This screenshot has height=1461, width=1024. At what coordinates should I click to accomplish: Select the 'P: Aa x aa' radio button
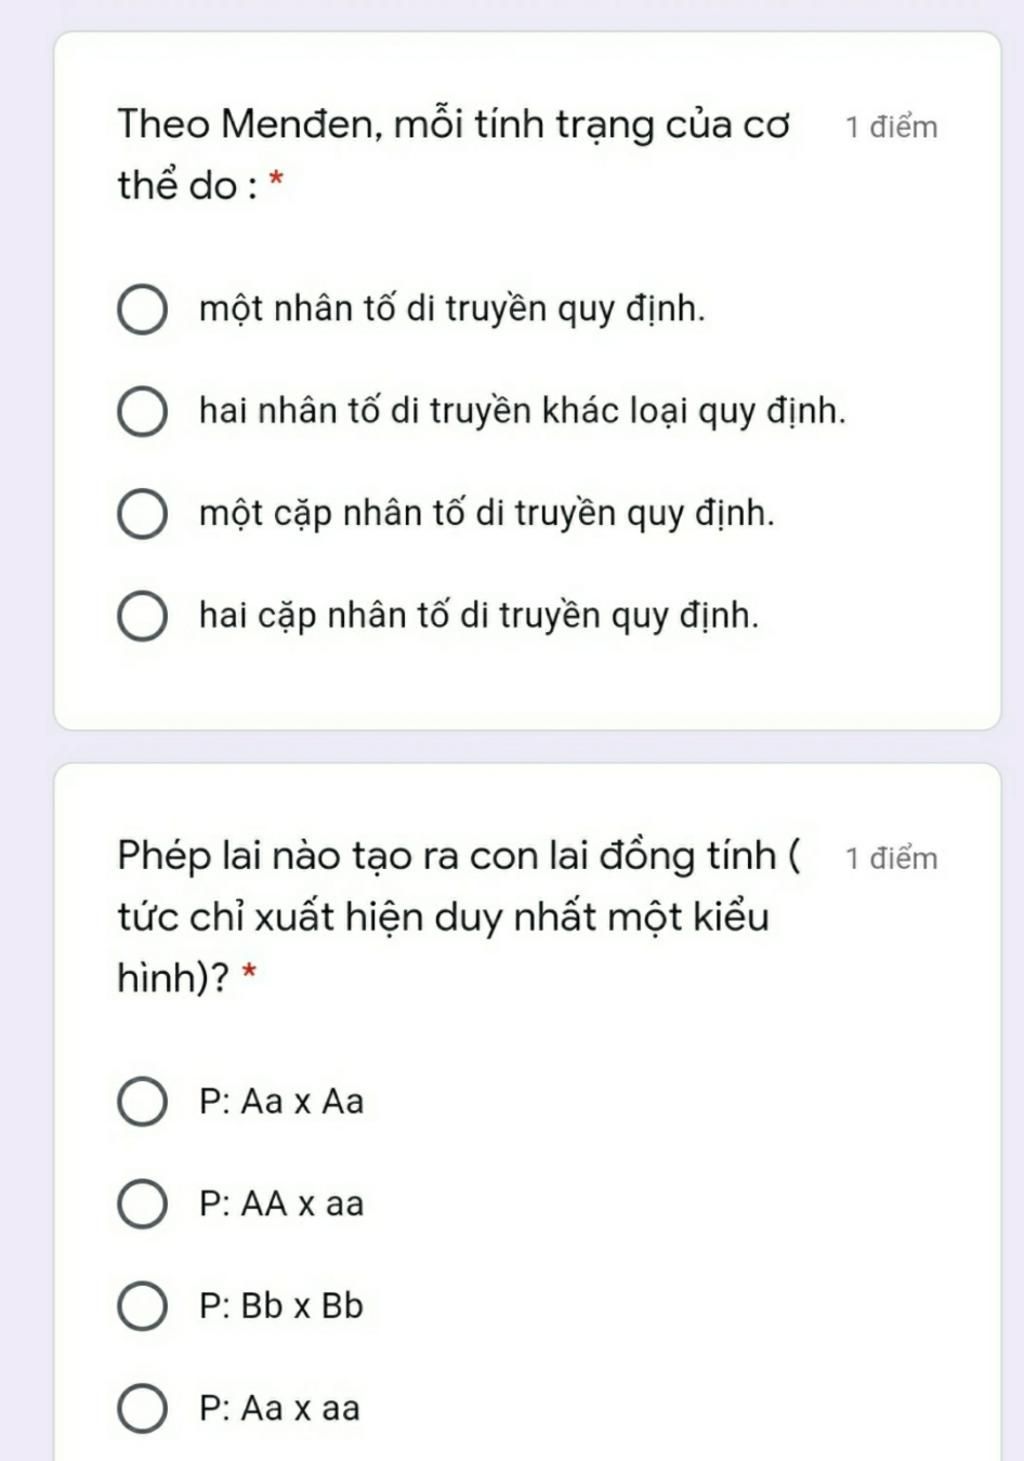coord(142,1408)
